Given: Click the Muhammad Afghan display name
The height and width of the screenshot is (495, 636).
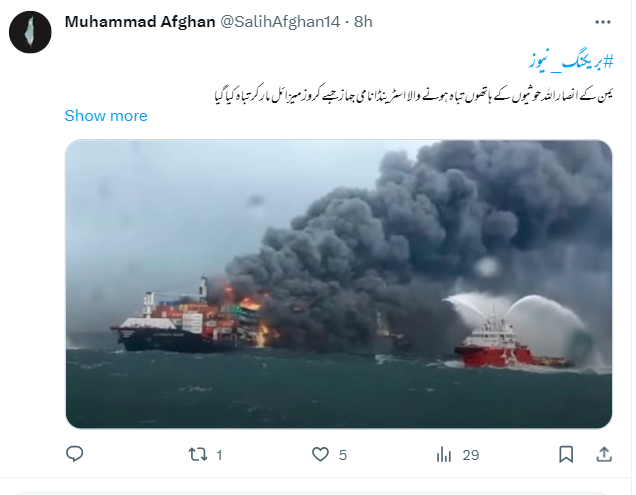Looking at the screenshot, I should pyautogui.click(x=140, y=22).
